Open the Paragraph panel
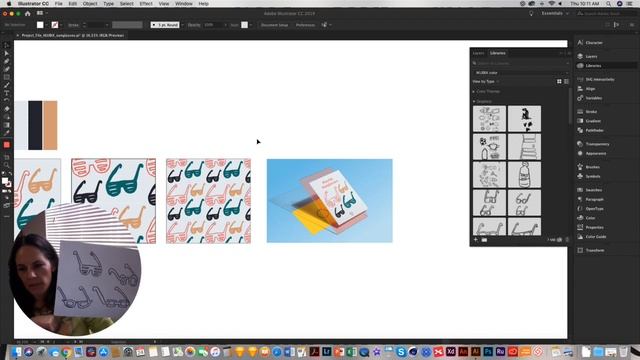Image resolution: width=640 pixels, height=360 pixels. click(591, 199)
